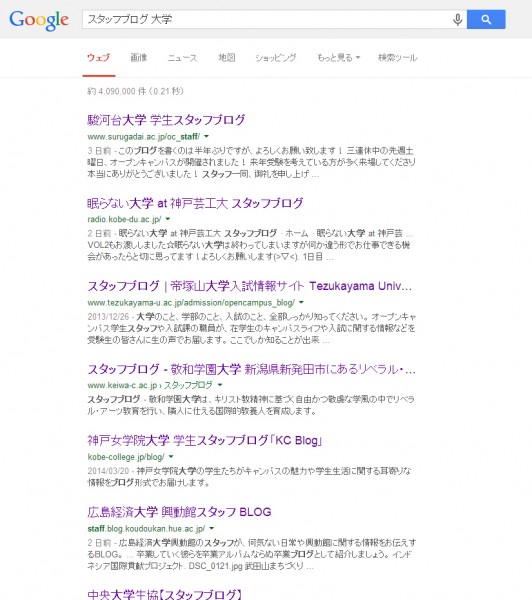This screenshot has height=600, width=532.
Task: Expand arrow beside surugadai.ac.jp URL
Action: pyautogui.click(x=207, y=136)
